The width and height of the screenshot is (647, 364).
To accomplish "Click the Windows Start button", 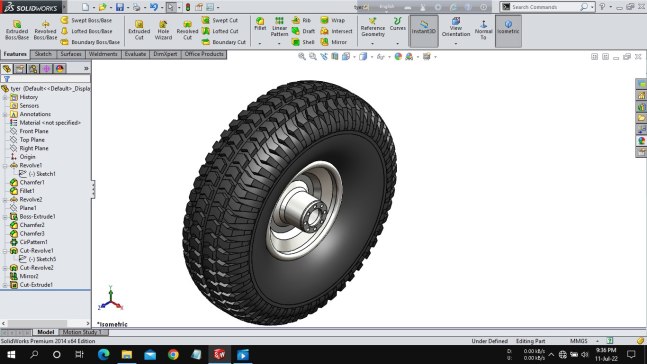I will [11, 355].
